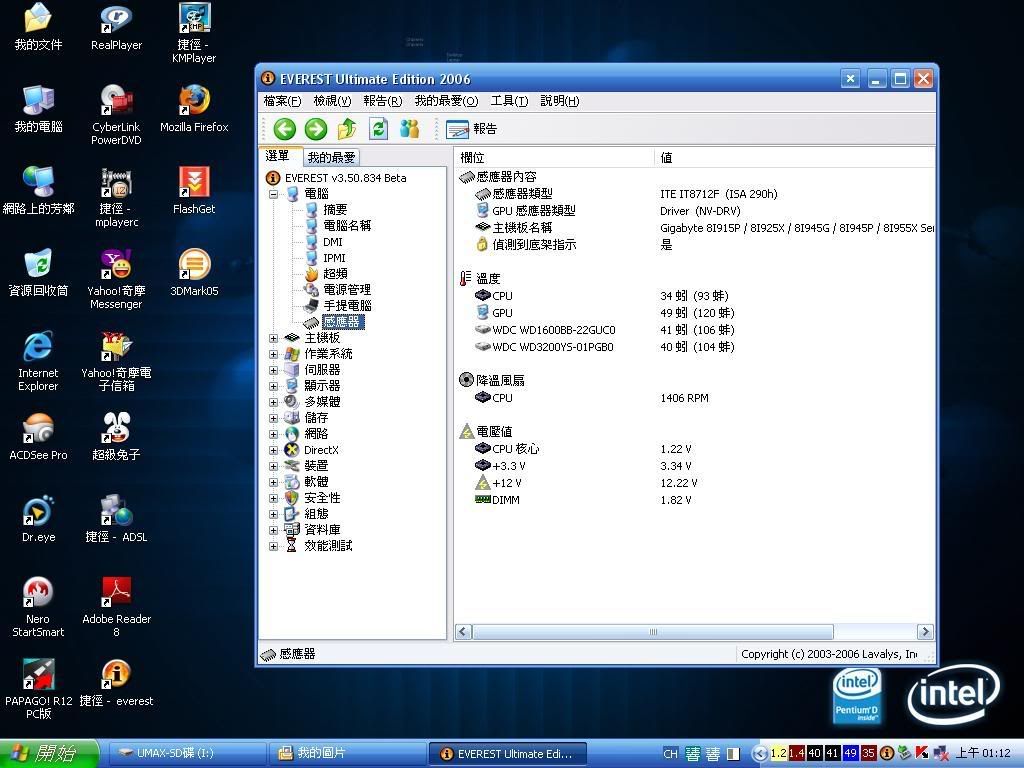Click the Refresh toolbar icon
Screen dimensions: 1024x768
click(x=378, y=129)
